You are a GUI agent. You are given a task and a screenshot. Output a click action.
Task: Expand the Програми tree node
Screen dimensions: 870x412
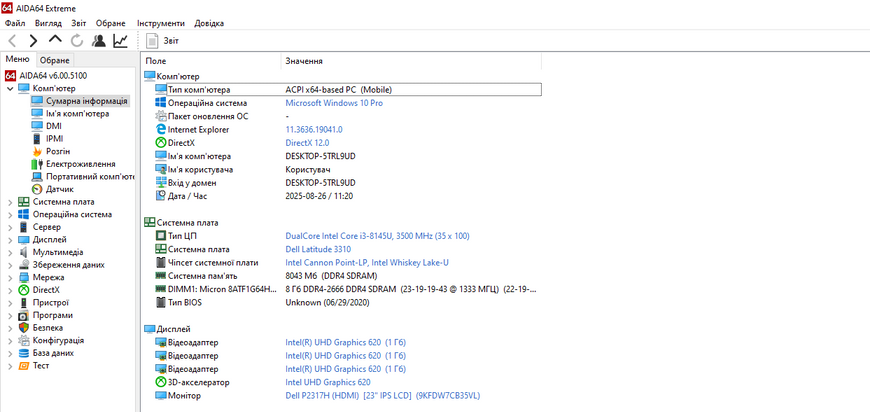10,316
